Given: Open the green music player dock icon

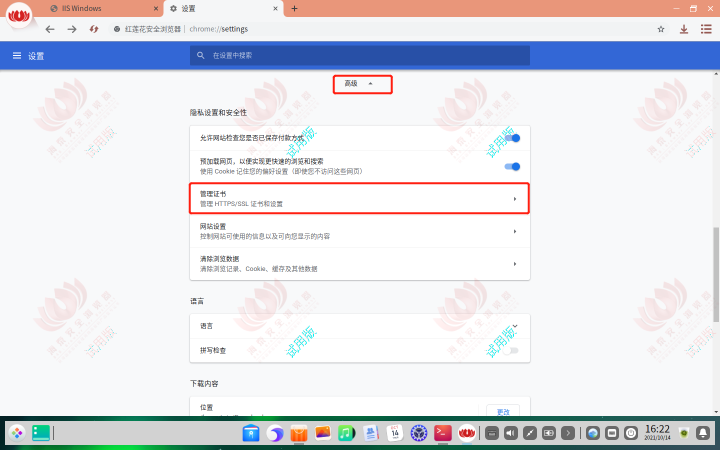Looking at the screenshot, I should pos(347,433).
